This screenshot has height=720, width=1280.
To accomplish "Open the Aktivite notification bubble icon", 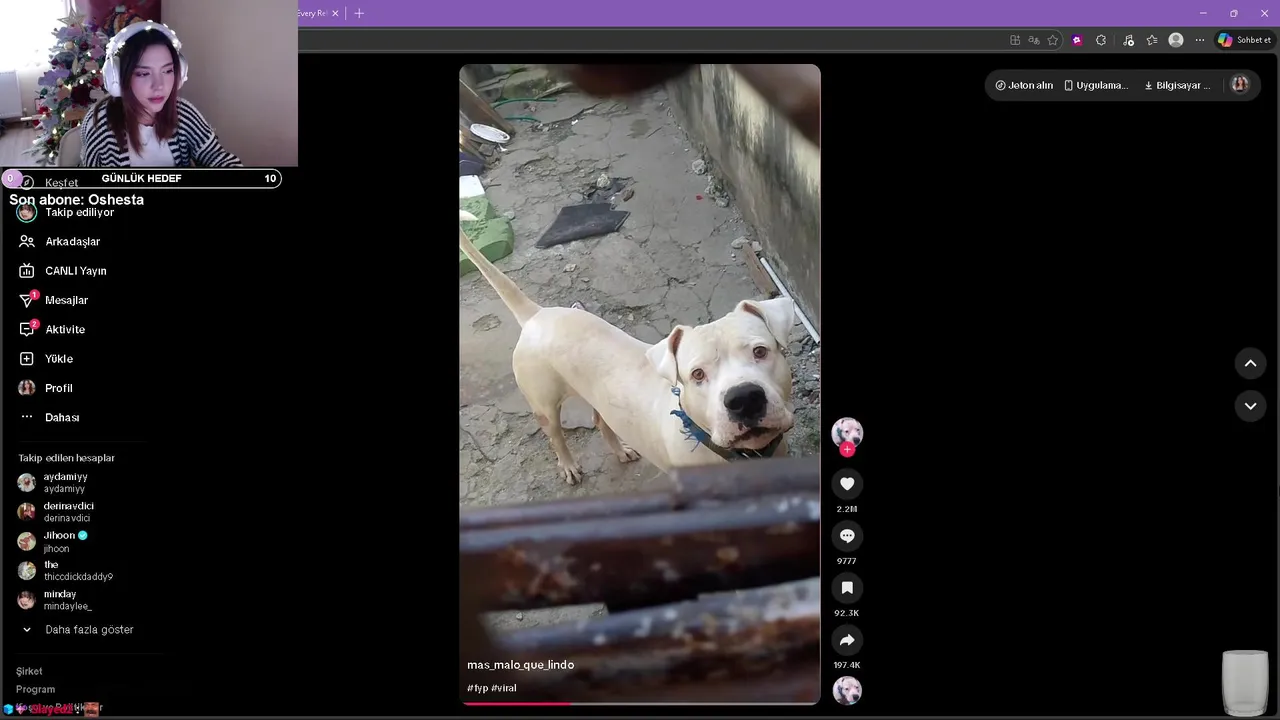I will pos(27,329).
